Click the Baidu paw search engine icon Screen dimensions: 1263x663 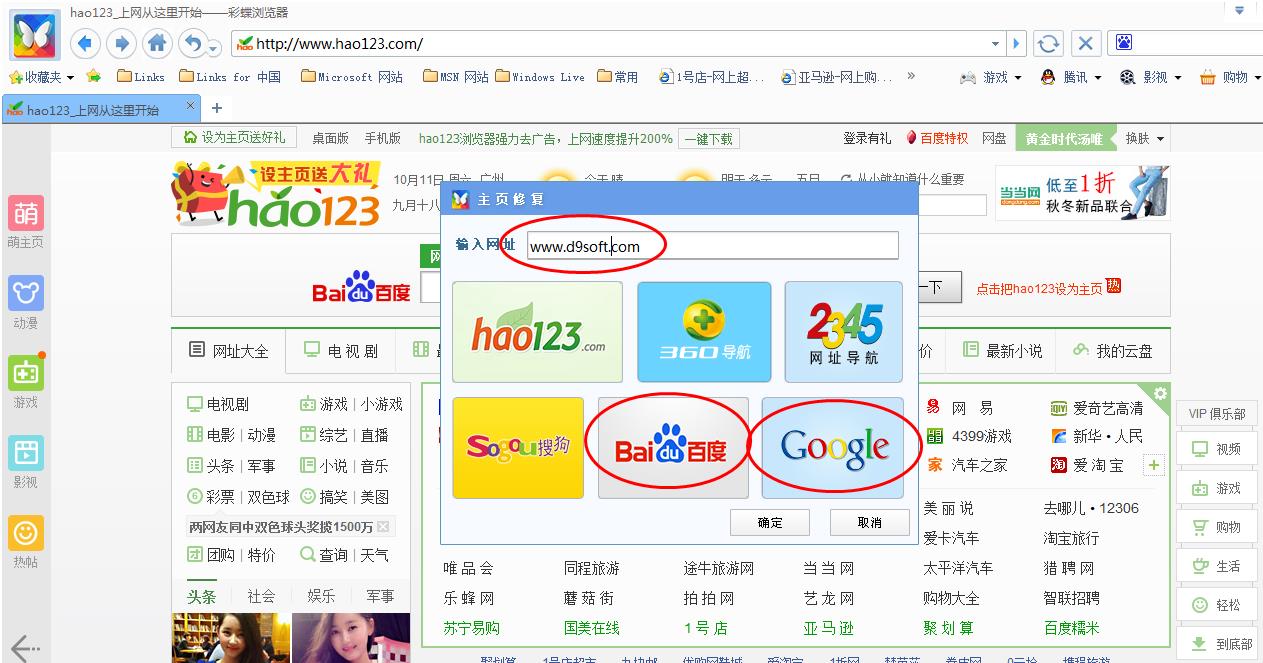coord(1124,43)
